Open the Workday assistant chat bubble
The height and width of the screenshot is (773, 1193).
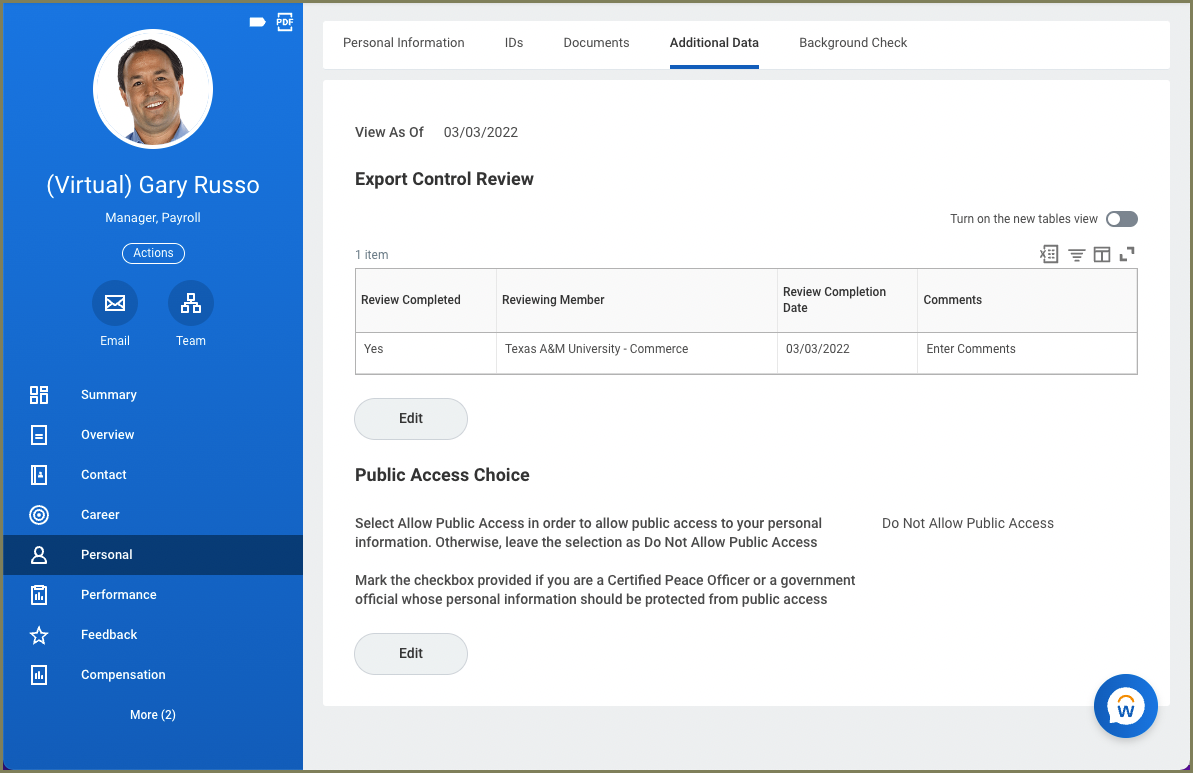click(x=1125, y=706)
